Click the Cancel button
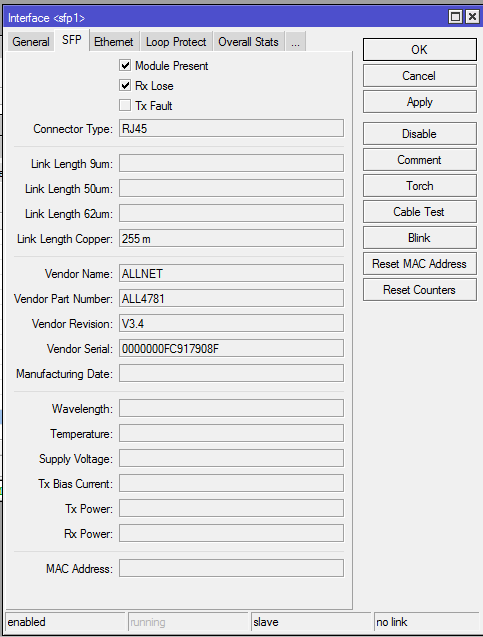The height and width of the screenshot is (637, 483). pos(420,76)
